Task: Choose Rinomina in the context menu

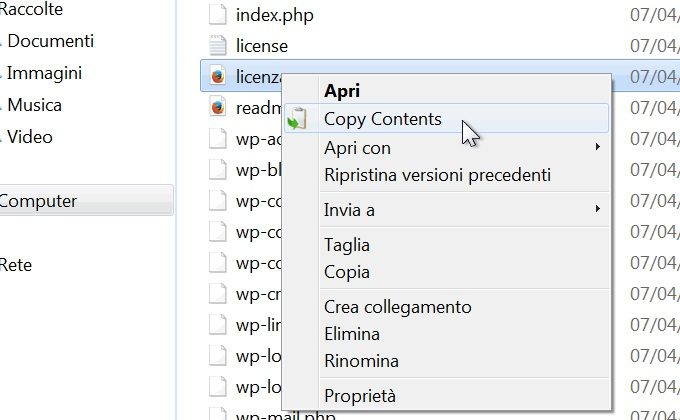Action: (x=361, y=361)
